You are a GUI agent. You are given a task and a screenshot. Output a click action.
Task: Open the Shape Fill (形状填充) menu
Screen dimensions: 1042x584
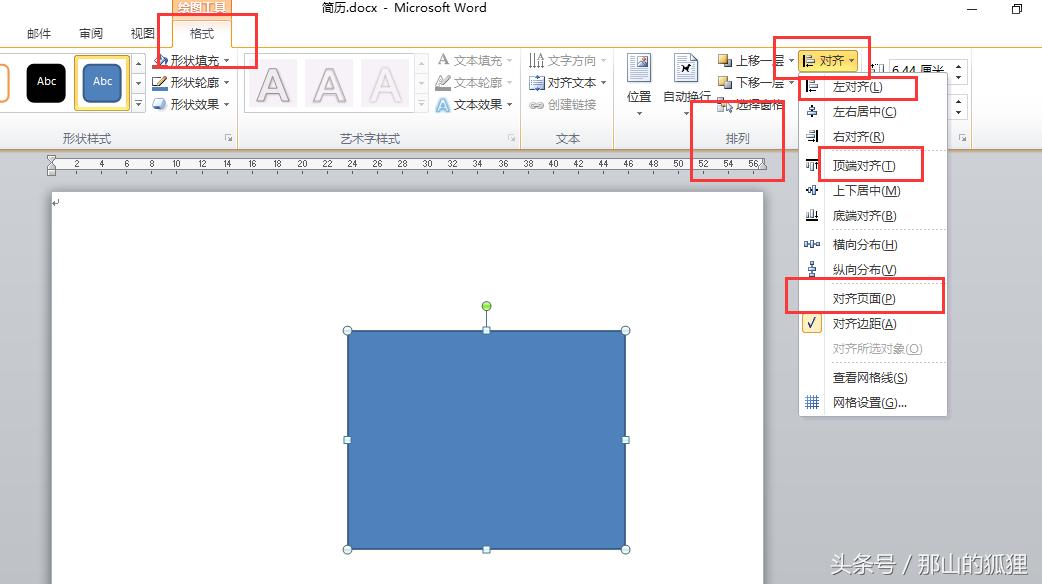[x=190, y=60]
